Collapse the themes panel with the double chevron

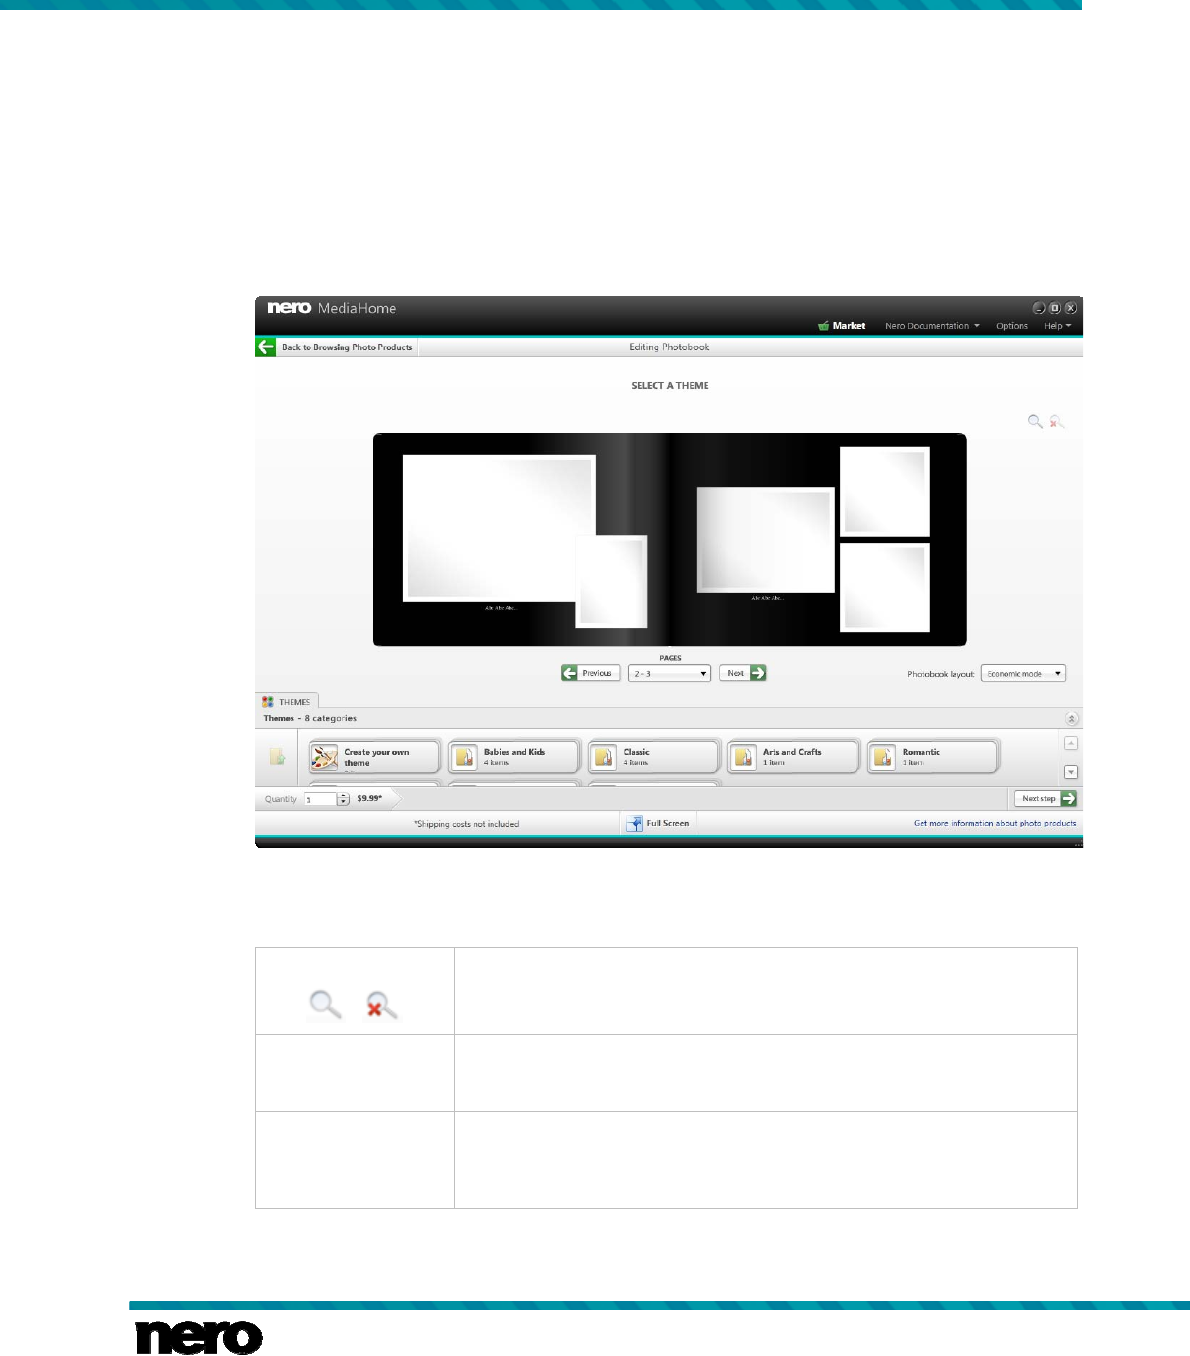(1071, 719)
